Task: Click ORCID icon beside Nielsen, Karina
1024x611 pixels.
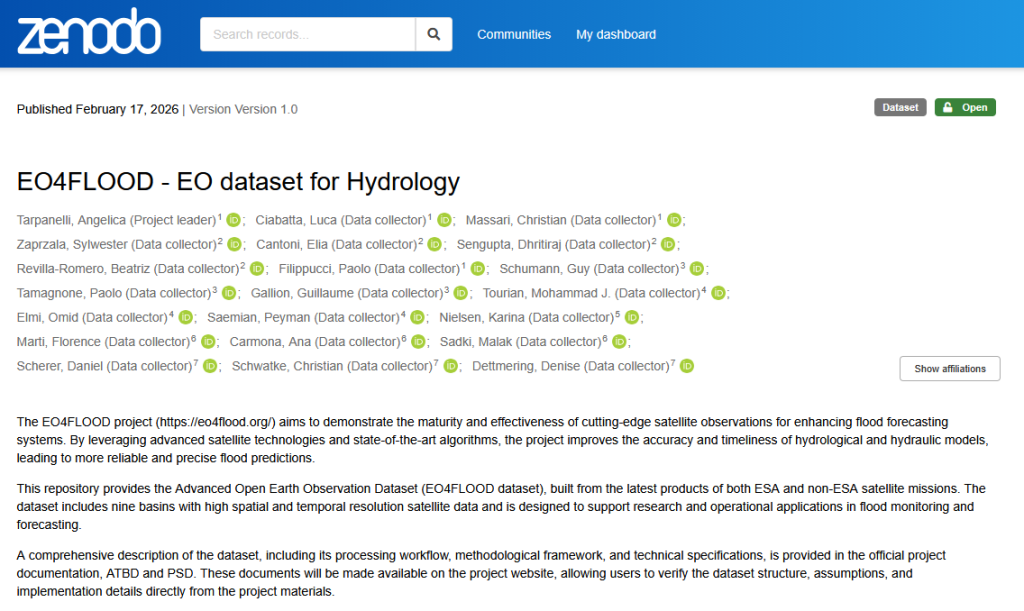Action: click(632, 318)
